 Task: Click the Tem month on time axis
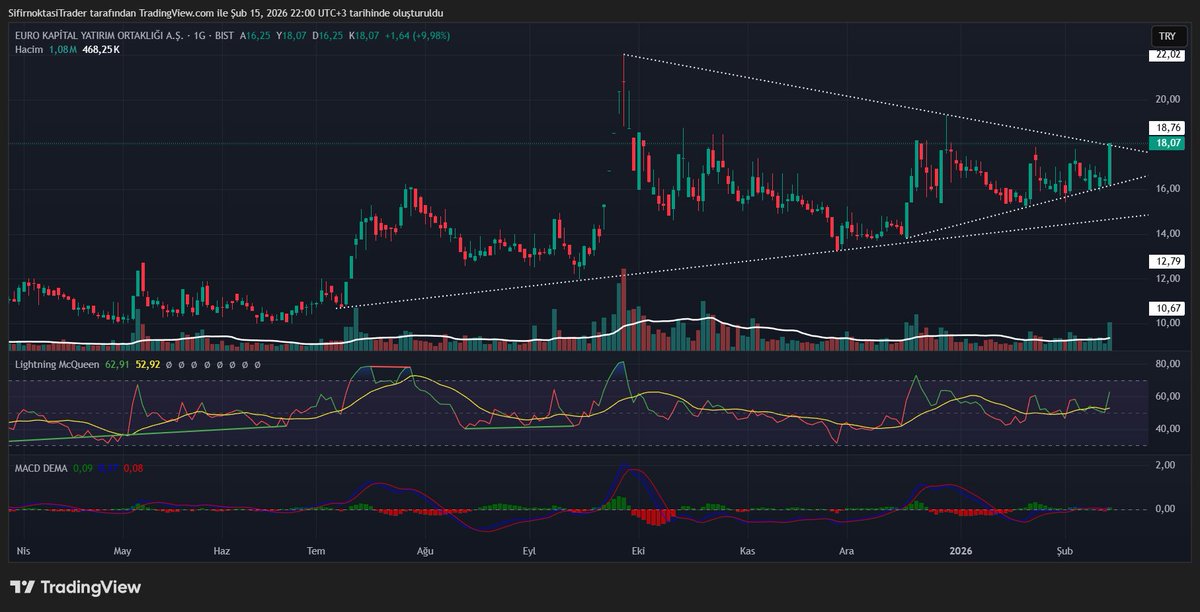[x=317, y=551]
